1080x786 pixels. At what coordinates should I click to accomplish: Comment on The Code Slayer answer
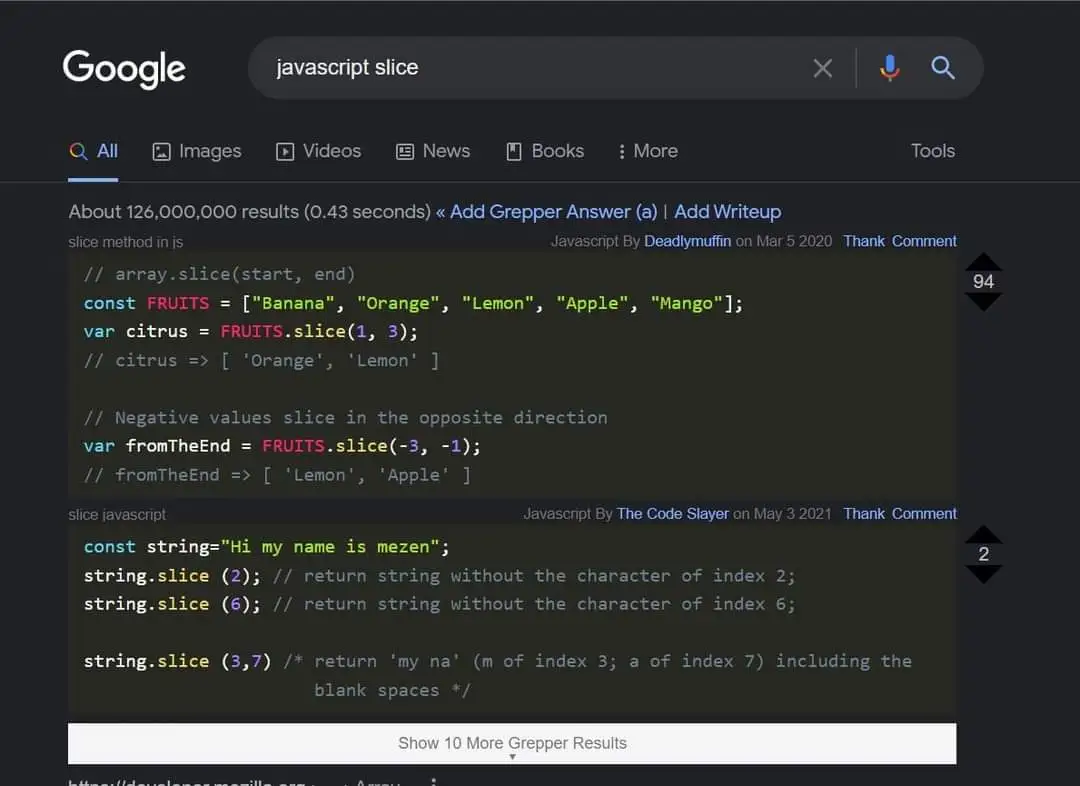coord(924,514)
